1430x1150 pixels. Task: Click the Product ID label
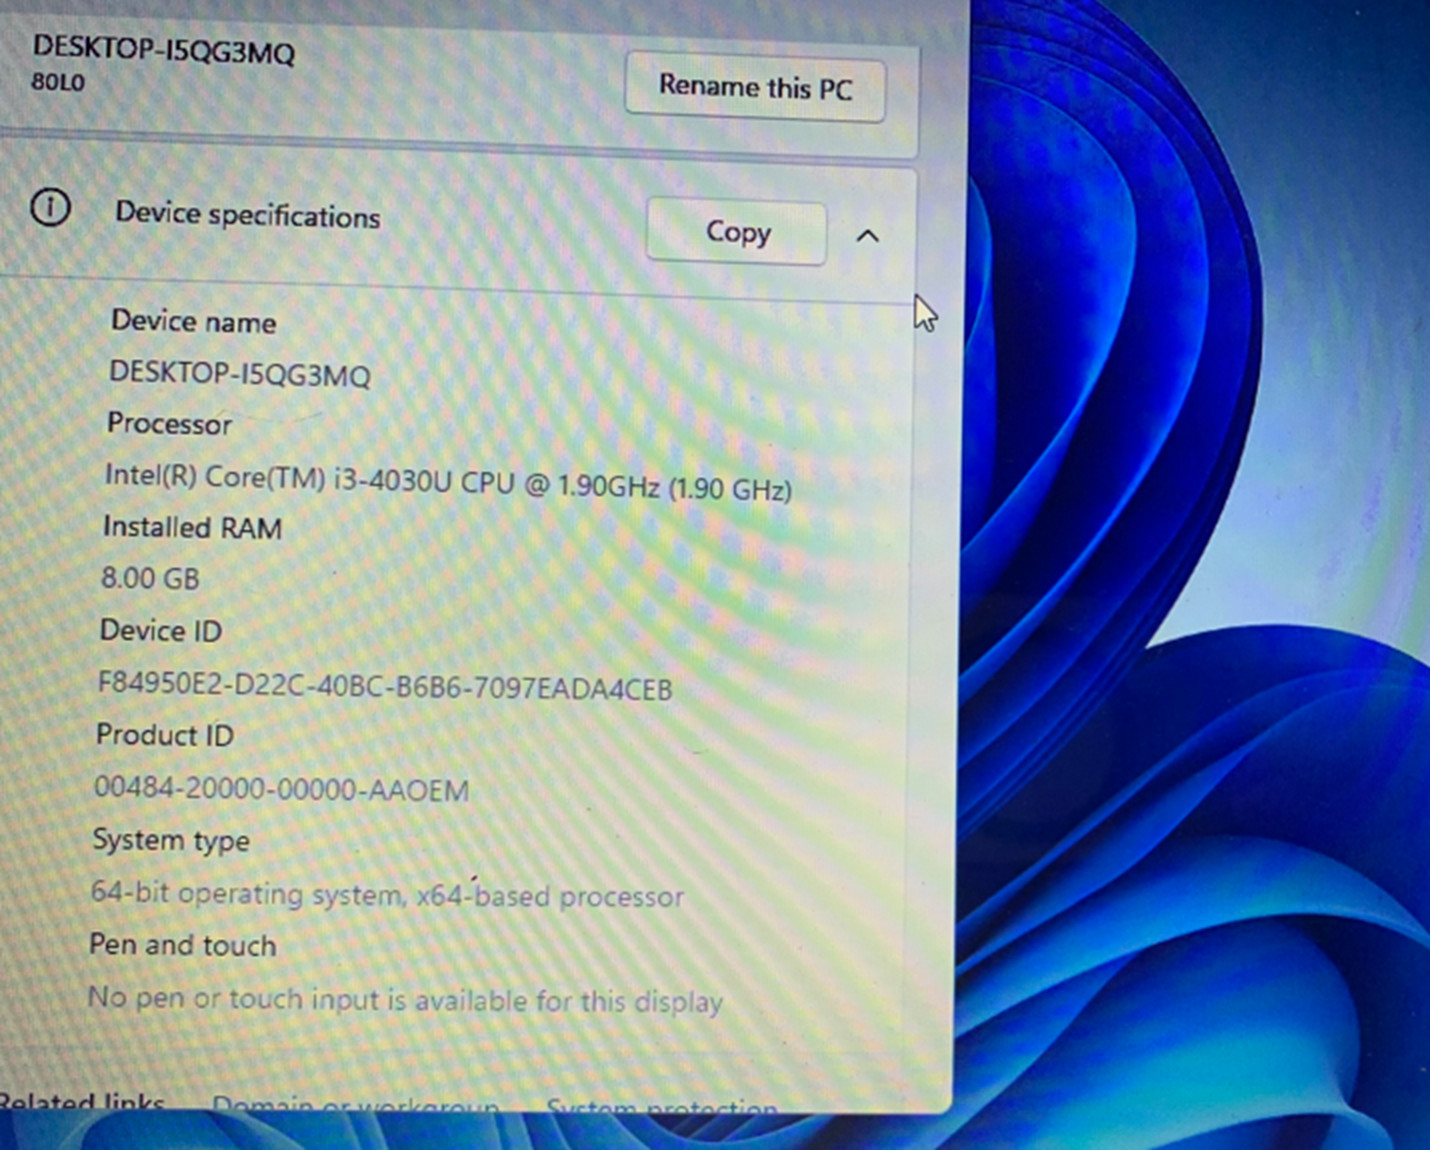[x=165, y=735]
